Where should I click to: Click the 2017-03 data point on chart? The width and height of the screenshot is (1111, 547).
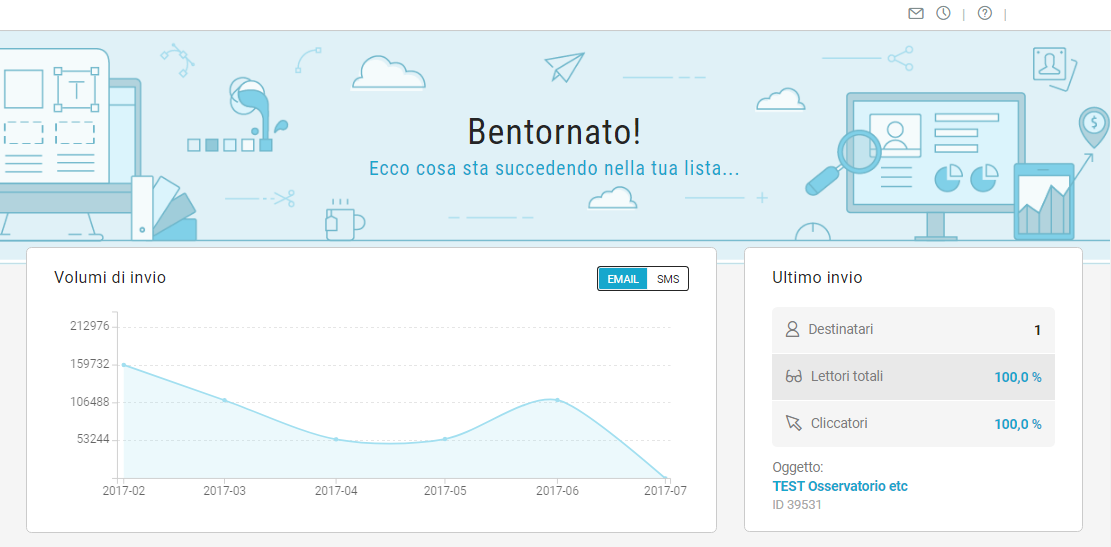point(224,400)
